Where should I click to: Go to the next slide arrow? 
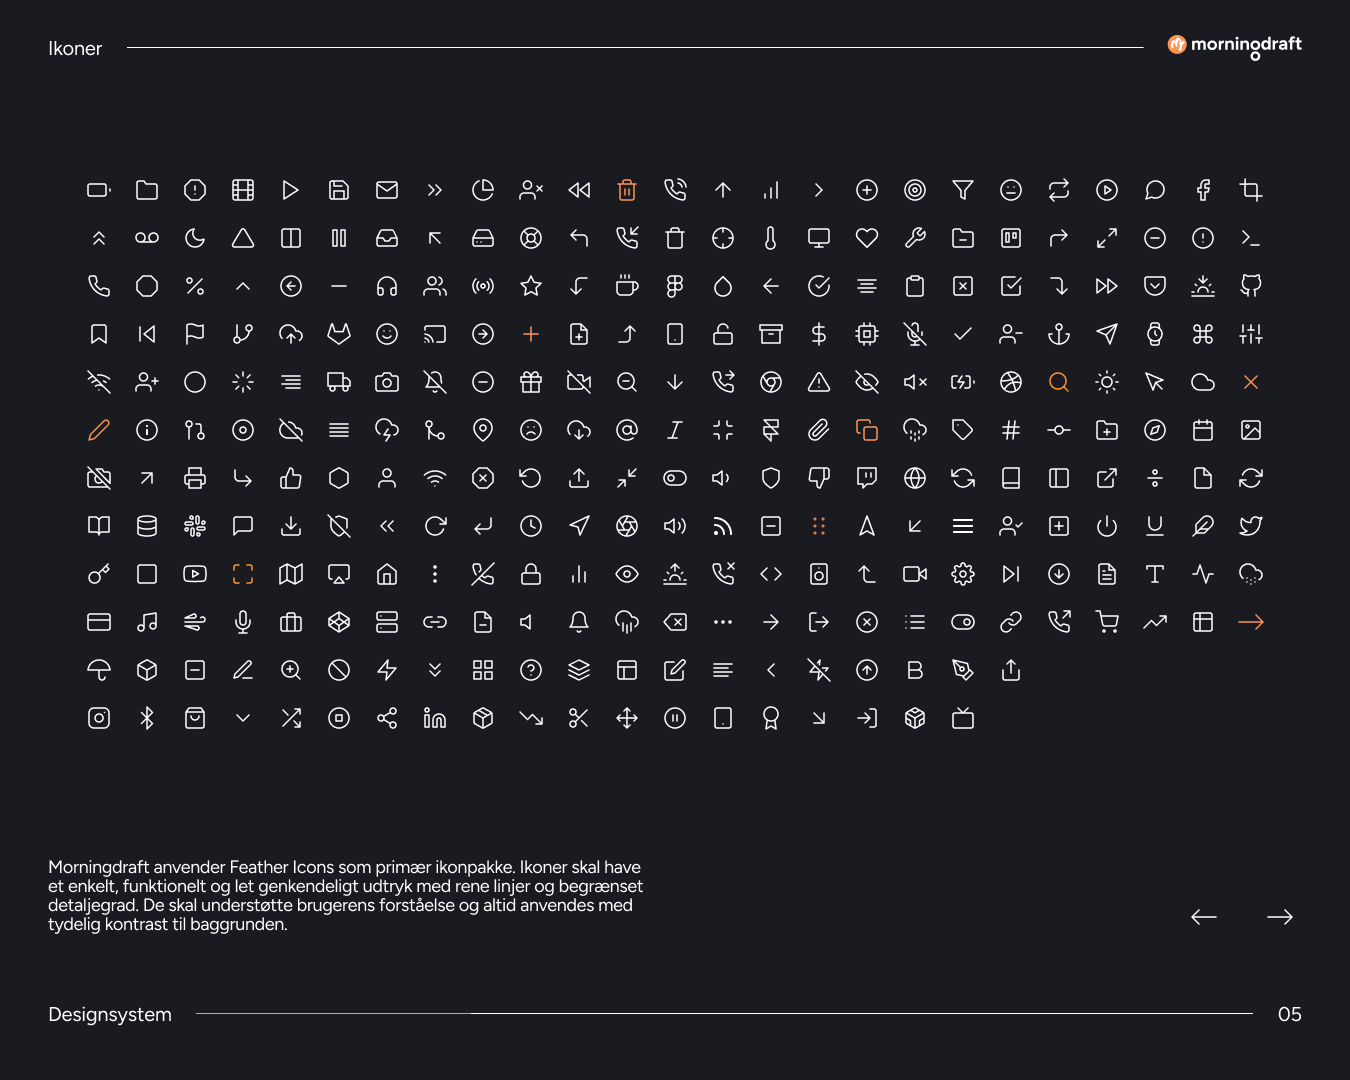point(1280,917)
